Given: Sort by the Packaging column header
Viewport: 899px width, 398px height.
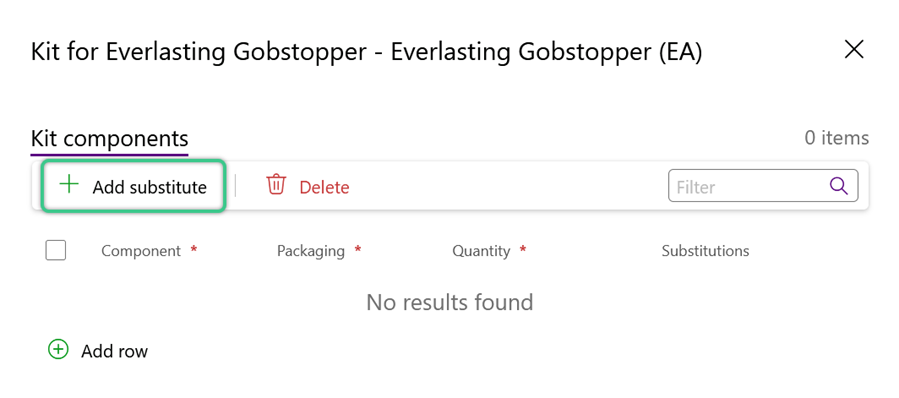Looking at the screenshot, I should 311,251.
